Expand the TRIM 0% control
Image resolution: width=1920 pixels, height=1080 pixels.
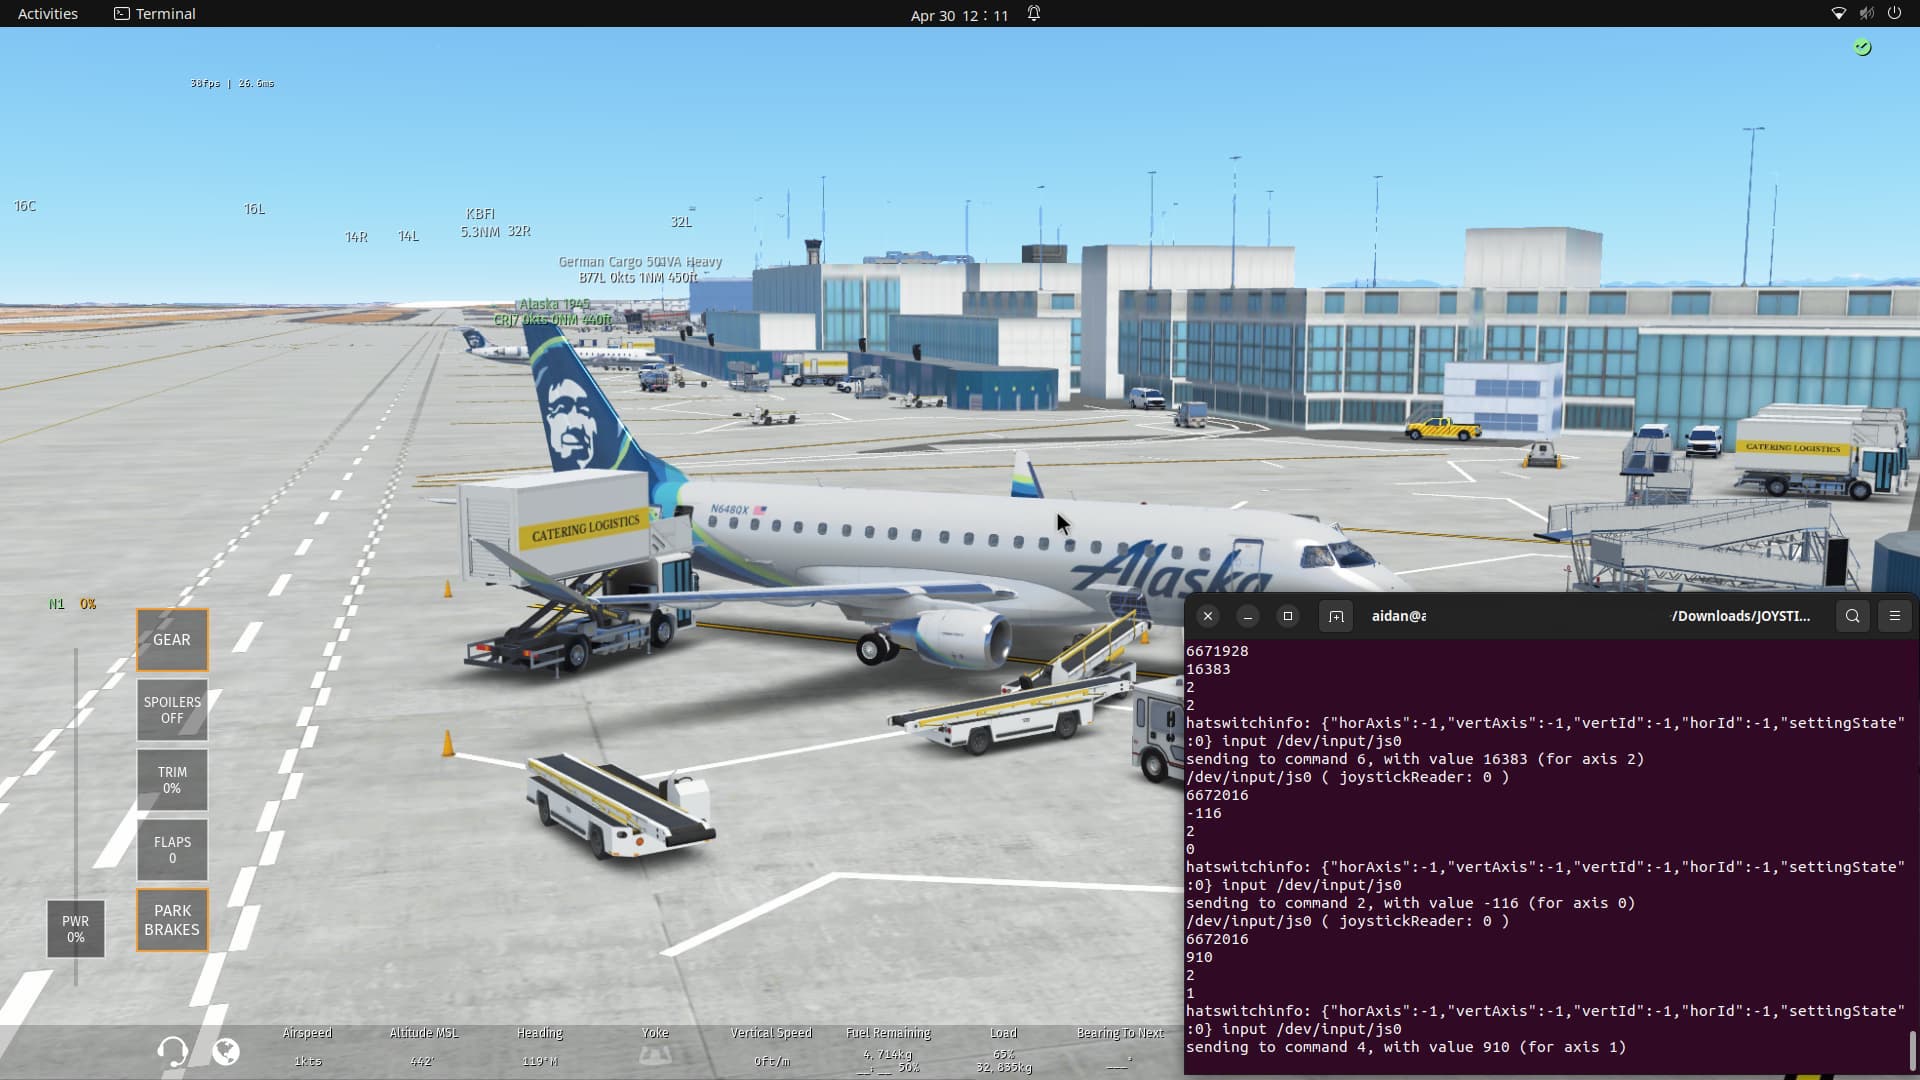pyautogui.click(x=172, y=780)
